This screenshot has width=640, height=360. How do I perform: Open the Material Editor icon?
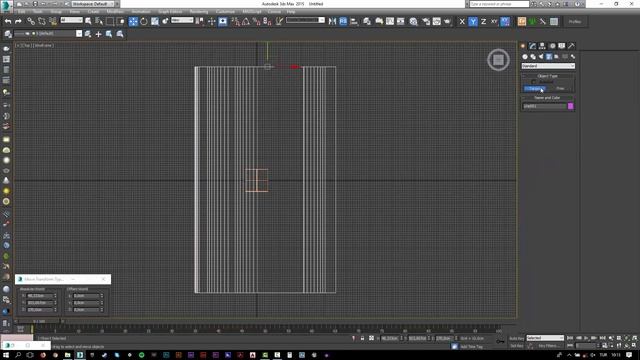click(413, 21)
